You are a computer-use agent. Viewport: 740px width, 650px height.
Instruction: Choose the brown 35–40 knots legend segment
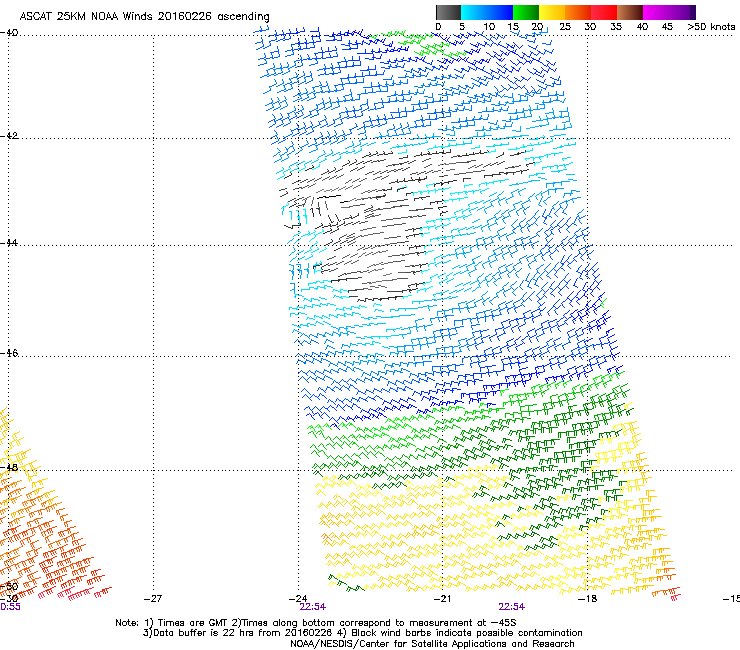(x=630, y=12)
